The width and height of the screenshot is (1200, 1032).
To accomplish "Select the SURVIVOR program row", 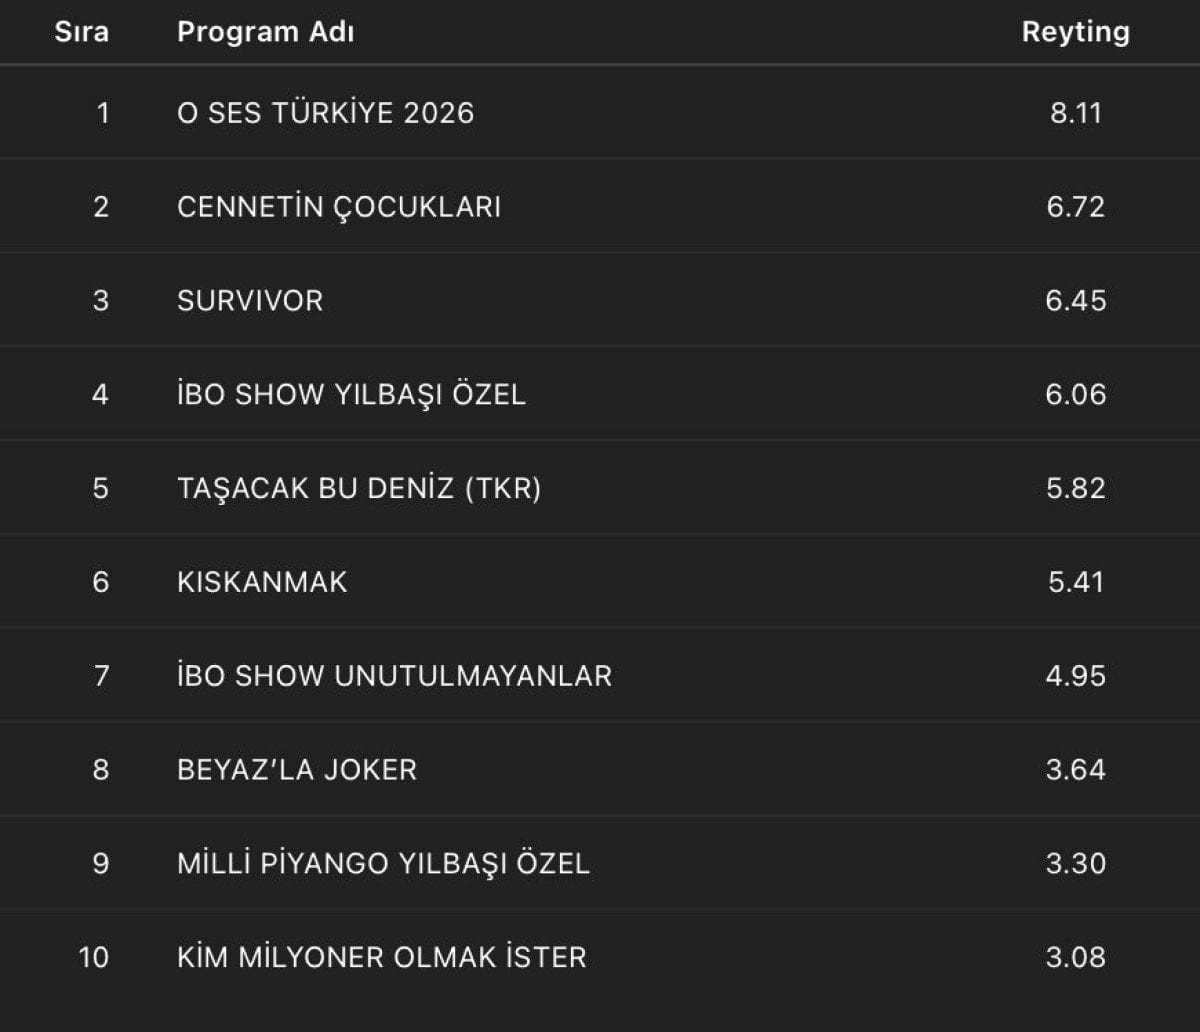I will (250, 301).
